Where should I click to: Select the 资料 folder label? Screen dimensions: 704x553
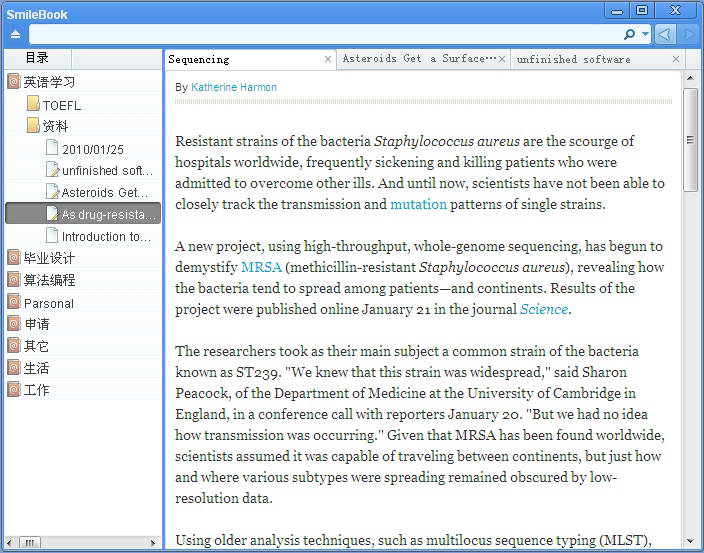tap(55, 126)
